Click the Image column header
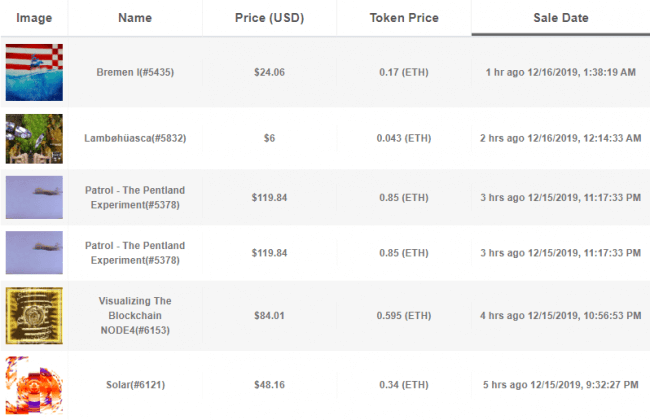This screenshot has width=650, height=420. [34, 18]
